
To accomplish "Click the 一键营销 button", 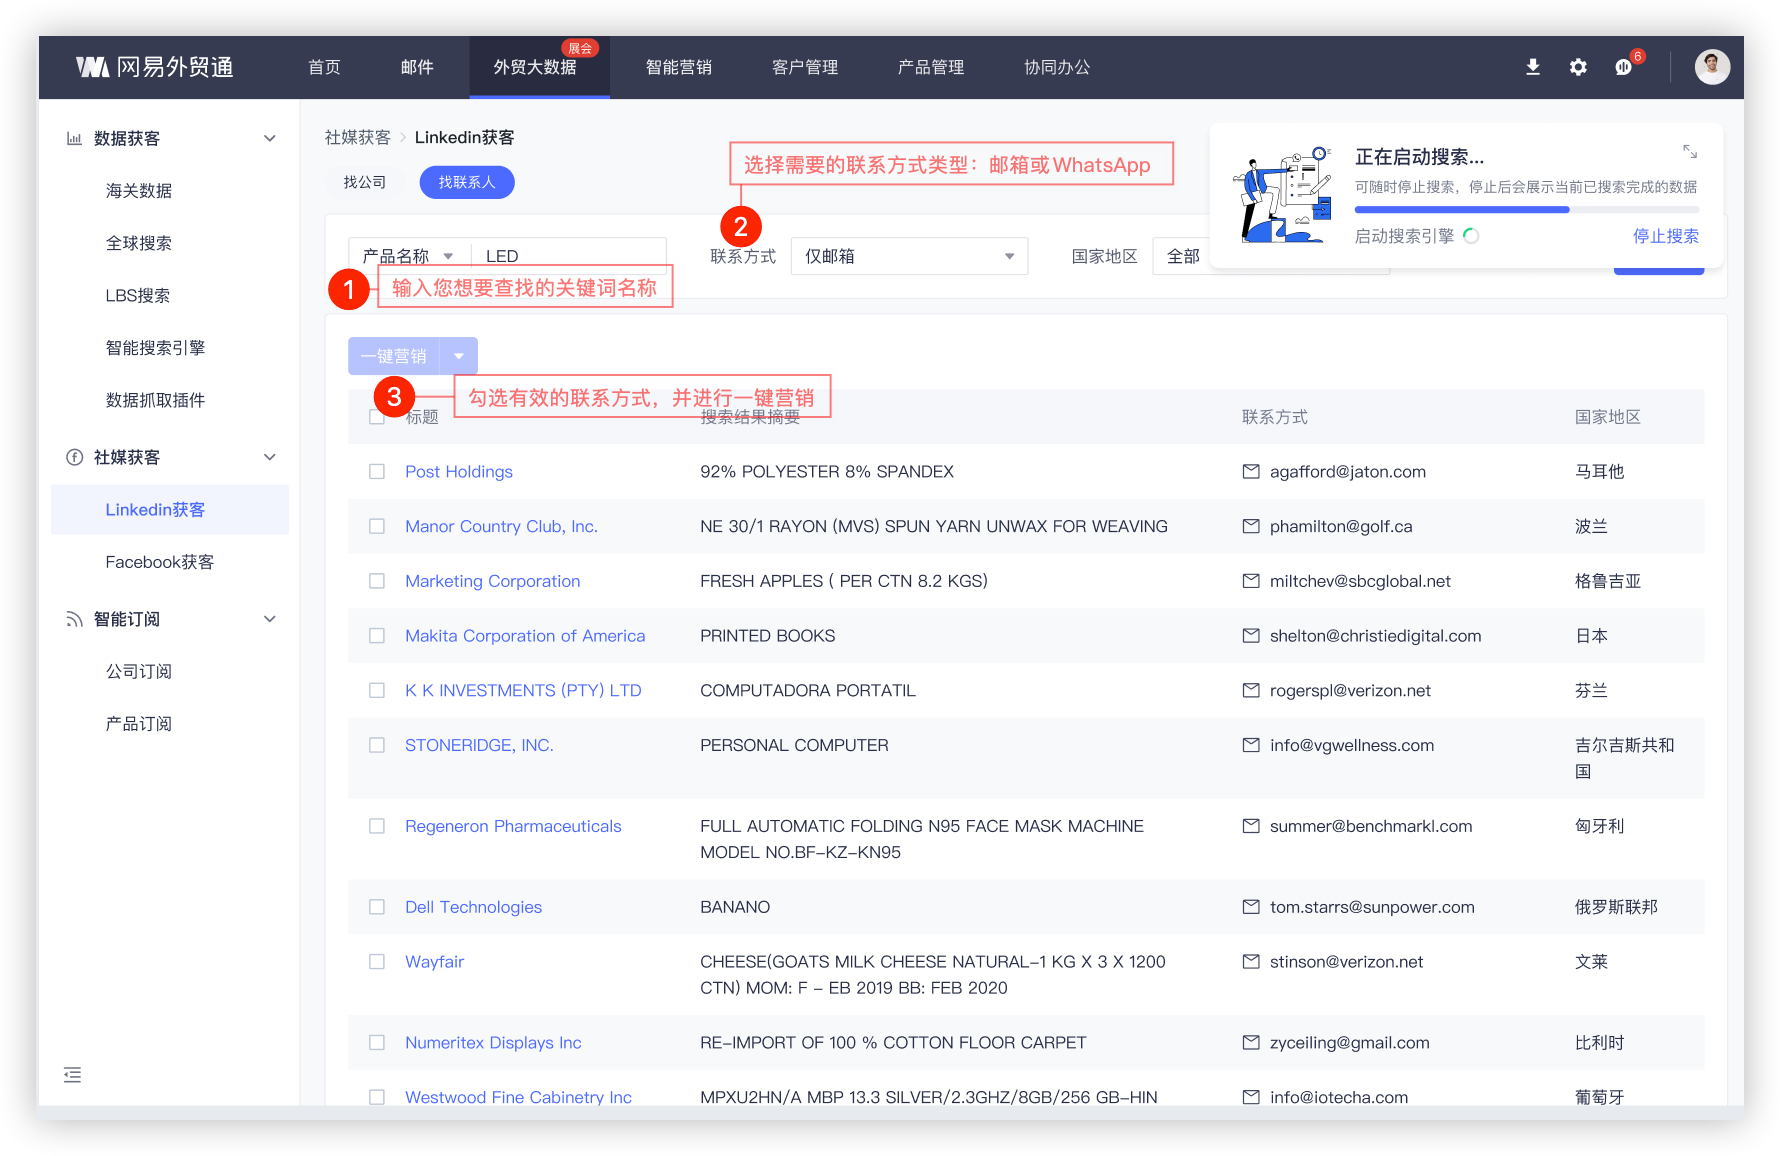I will pyautogui.click(x=394, y=356).
